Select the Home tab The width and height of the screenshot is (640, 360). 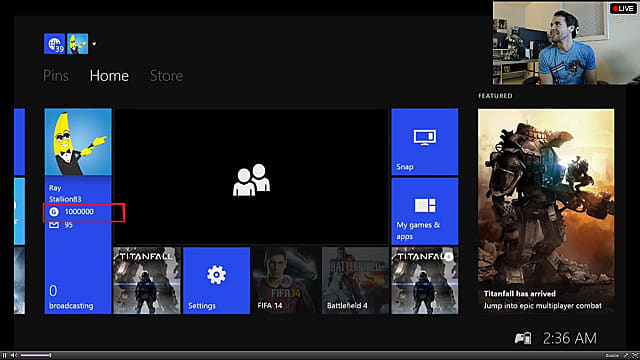pos(109,76)
